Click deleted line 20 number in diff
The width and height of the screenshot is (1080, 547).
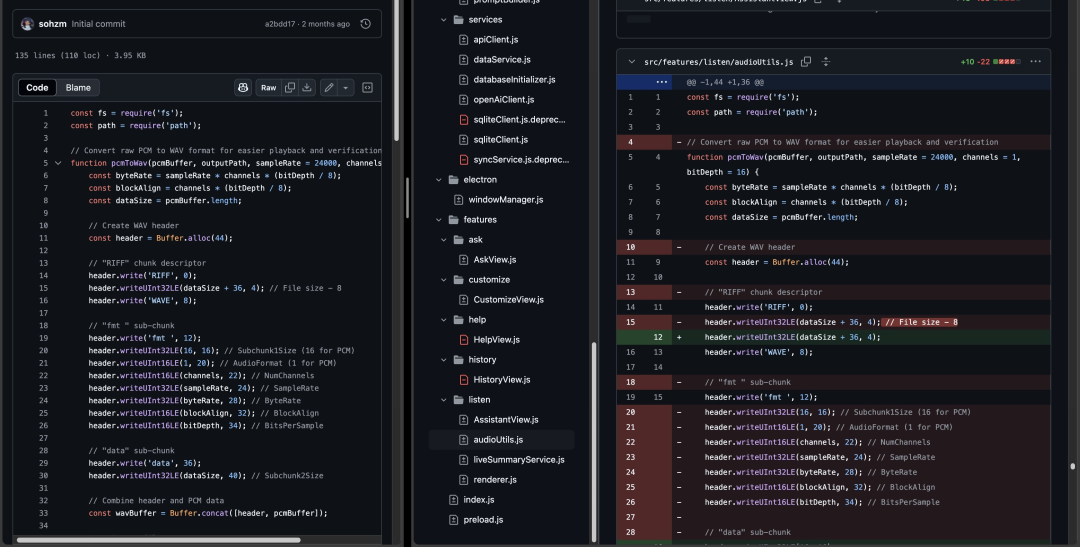pyautogui.click(x=630, y=412)
